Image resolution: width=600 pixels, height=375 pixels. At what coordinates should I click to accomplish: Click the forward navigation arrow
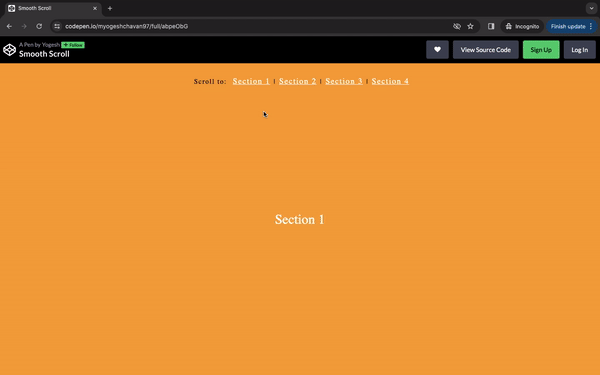coord(24,26)
